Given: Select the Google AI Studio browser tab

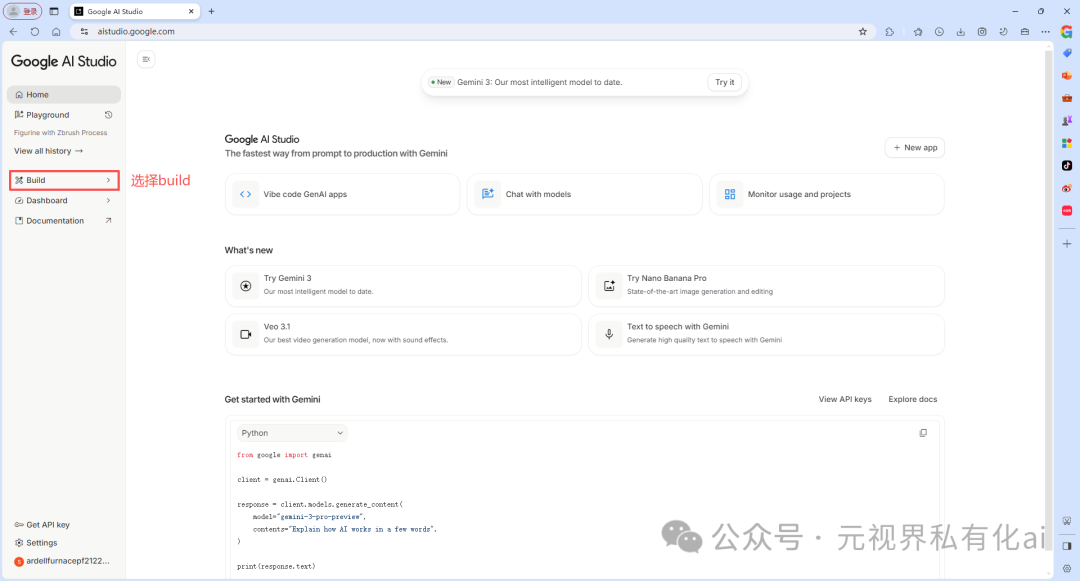Looking at the screenshot, I should click(134, 11).
